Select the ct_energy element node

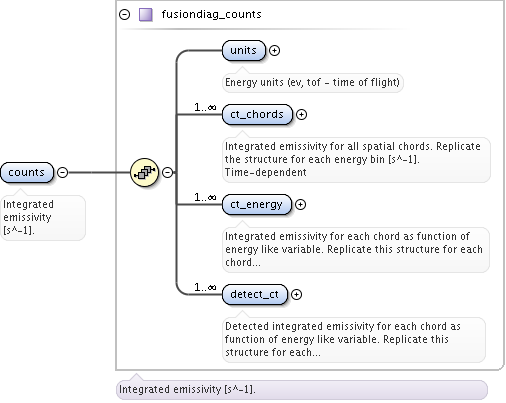click(x=257, y=205)
